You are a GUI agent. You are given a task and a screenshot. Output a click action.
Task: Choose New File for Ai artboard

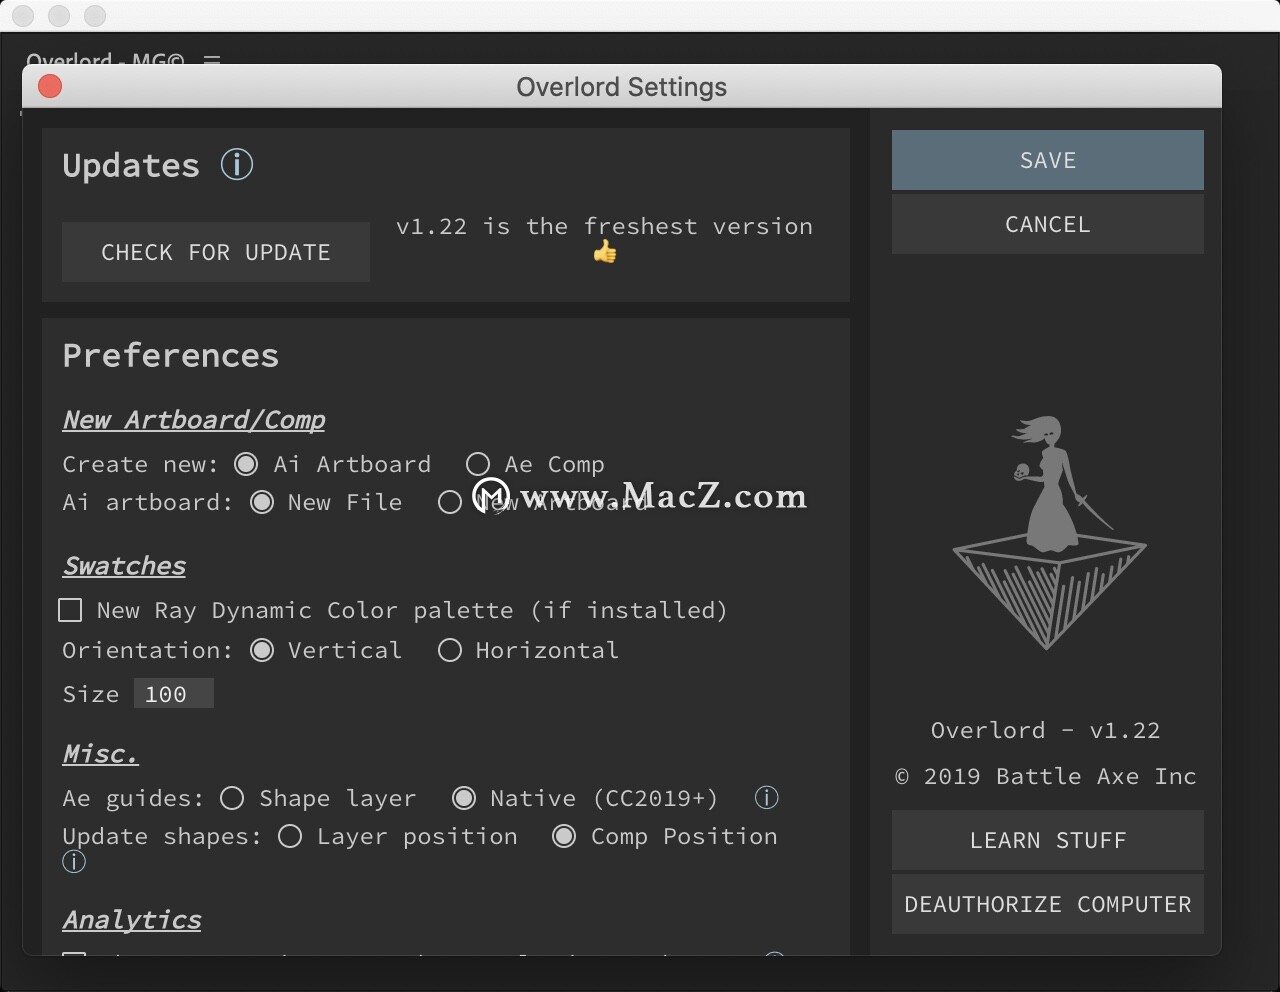pyautogui.click(x=262, y=502)
